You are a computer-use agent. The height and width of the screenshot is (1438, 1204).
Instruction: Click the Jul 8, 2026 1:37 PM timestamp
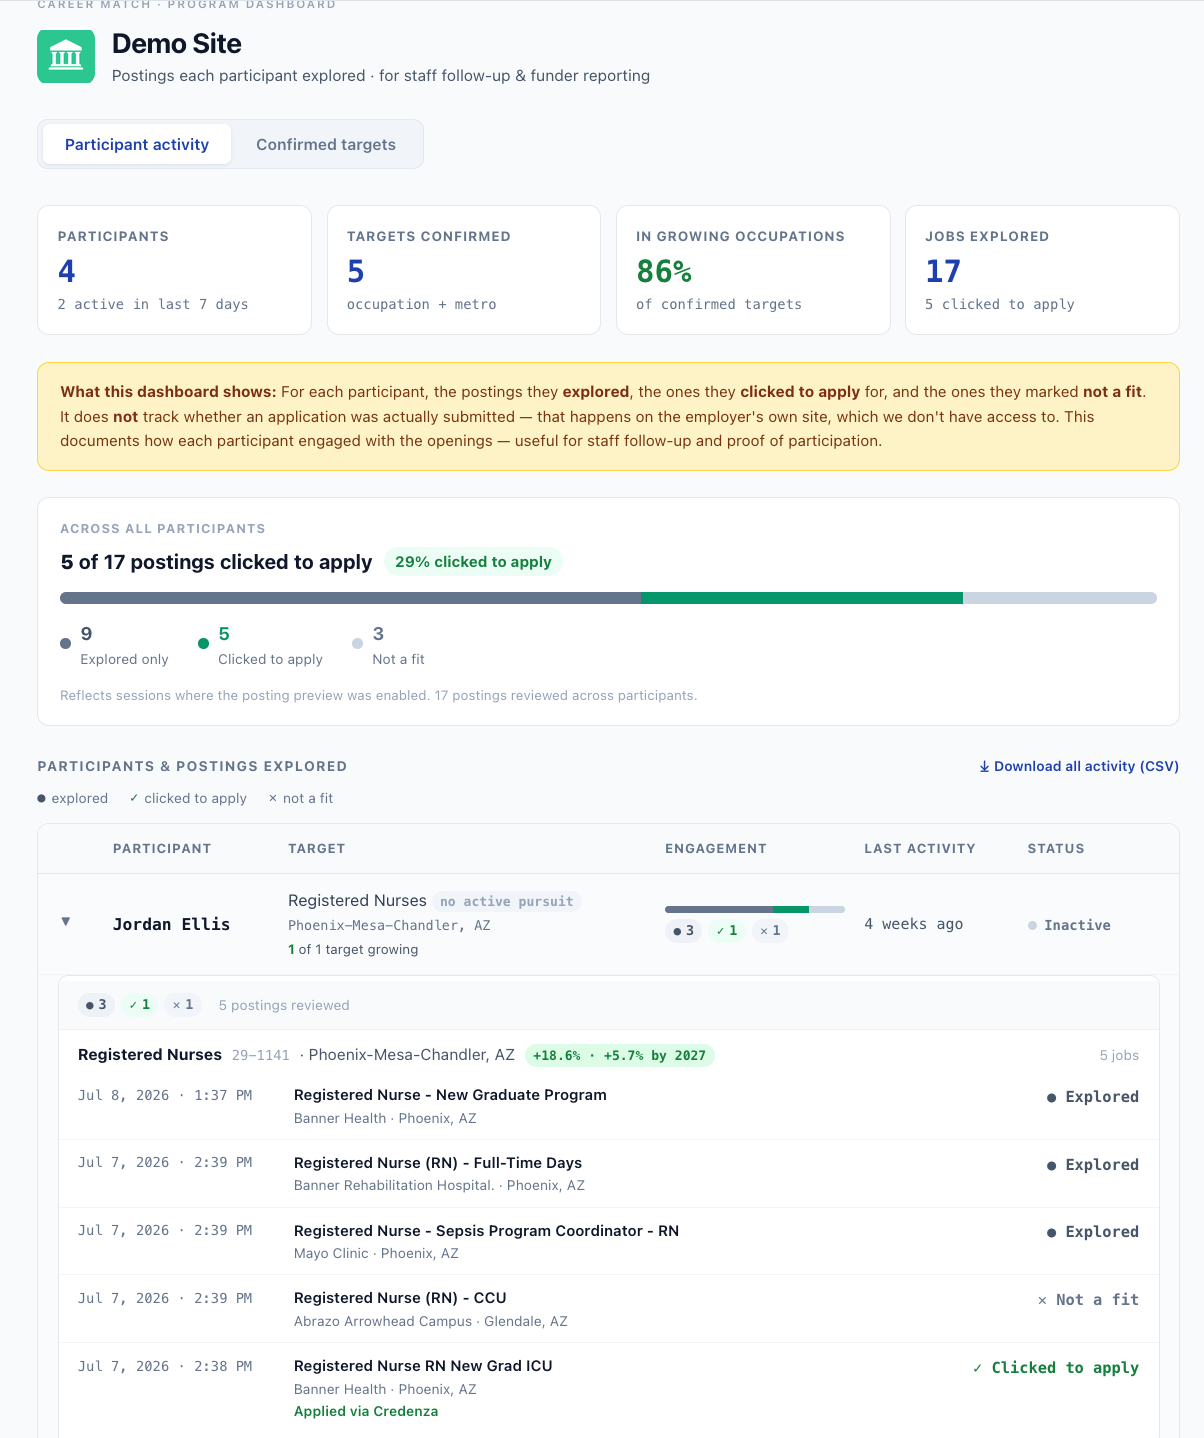pyautogui.click(x=165, y=1095)
